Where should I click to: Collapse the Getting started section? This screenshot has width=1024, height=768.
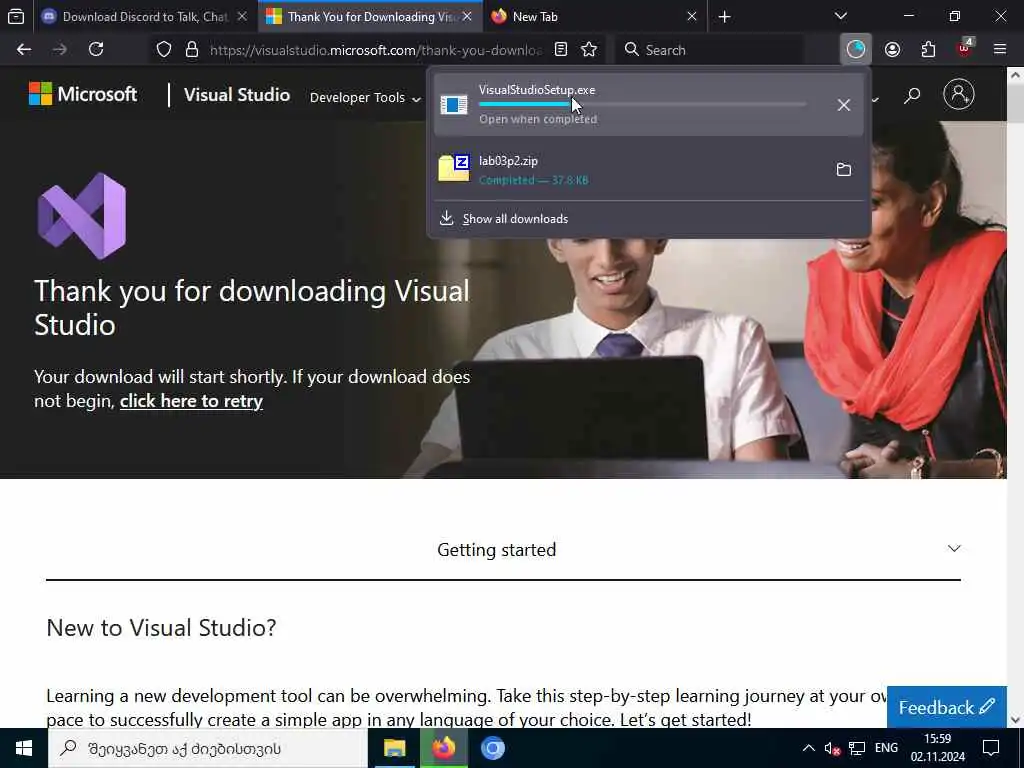tap(954, 549)
